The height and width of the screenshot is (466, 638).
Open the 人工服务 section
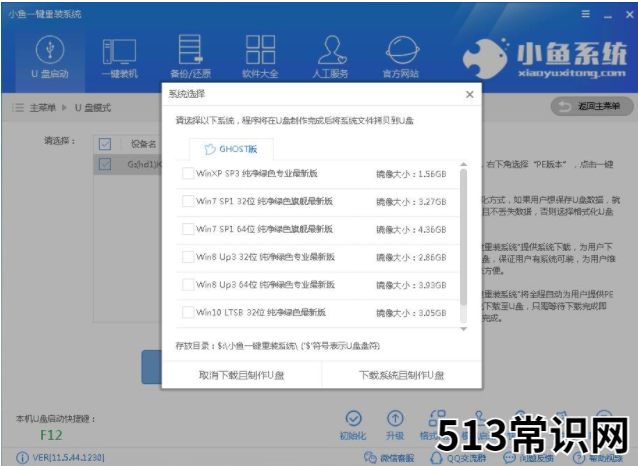[x=331, y=57]
